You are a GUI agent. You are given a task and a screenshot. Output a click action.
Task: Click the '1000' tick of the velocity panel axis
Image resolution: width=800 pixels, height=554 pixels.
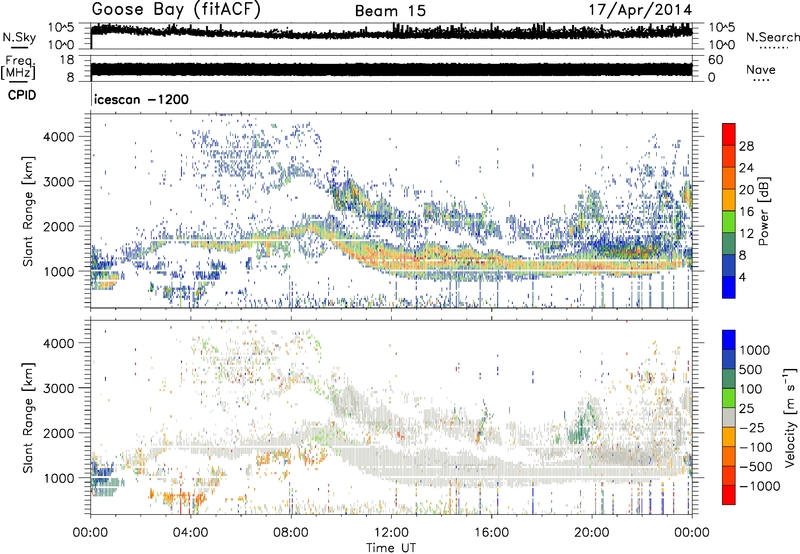[x=58, y=478]
